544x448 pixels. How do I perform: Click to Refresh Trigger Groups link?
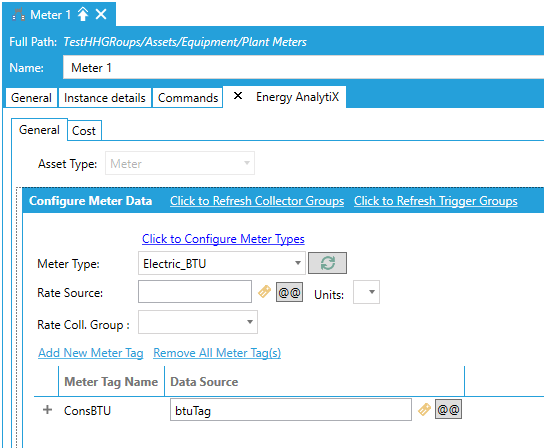[x=436, y=201]
